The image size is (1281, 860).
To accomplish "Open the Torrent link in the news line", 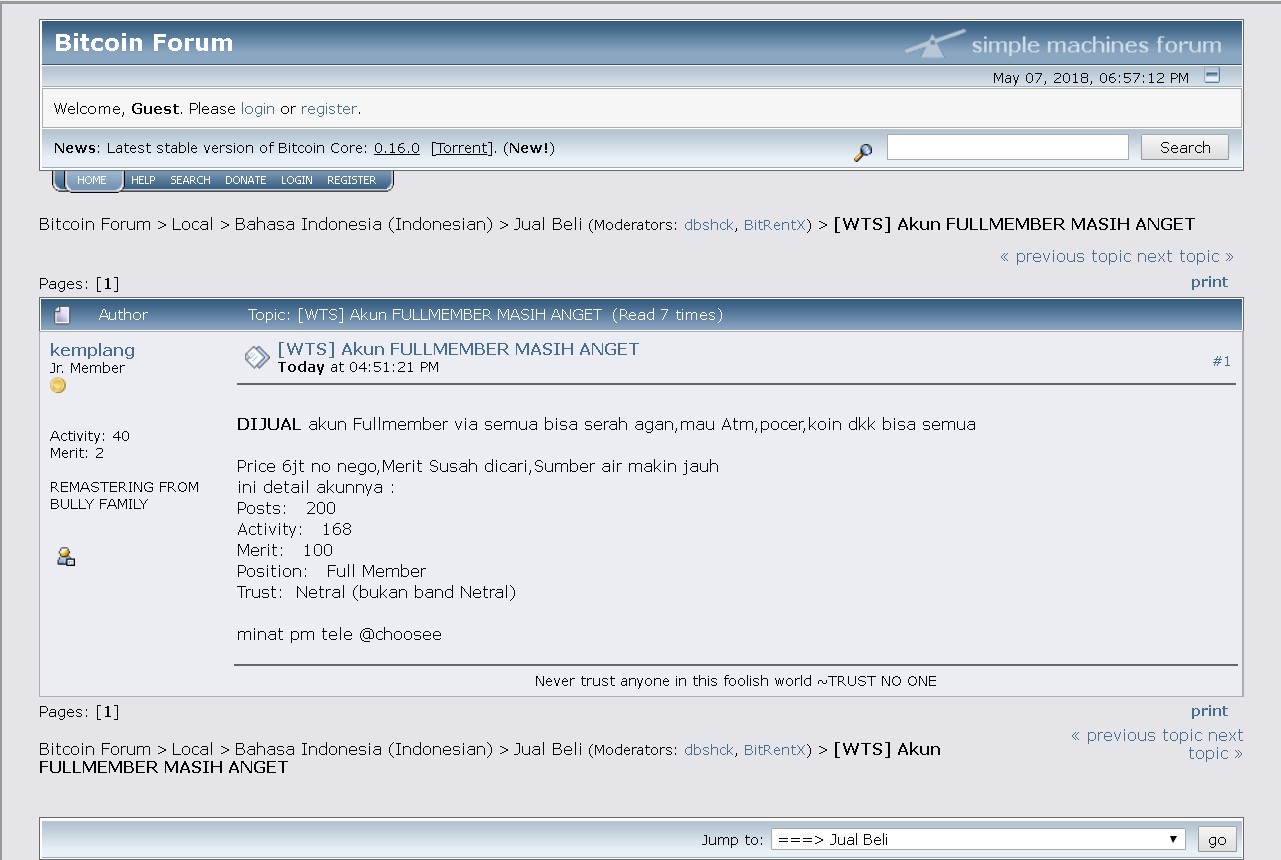I will (463, 148).
